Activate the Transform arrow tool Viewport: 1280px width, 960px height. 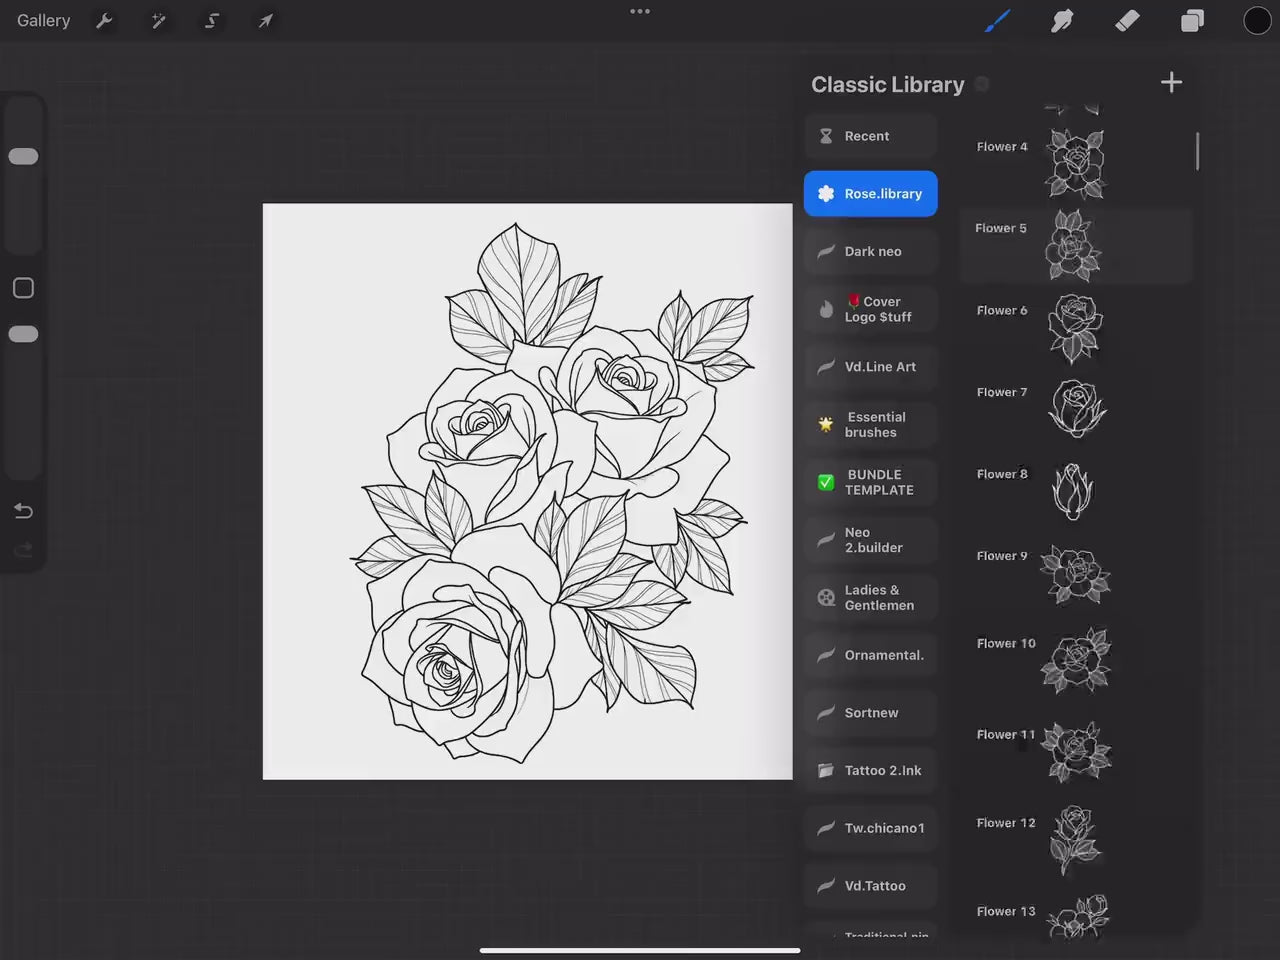tap(266, 21)
